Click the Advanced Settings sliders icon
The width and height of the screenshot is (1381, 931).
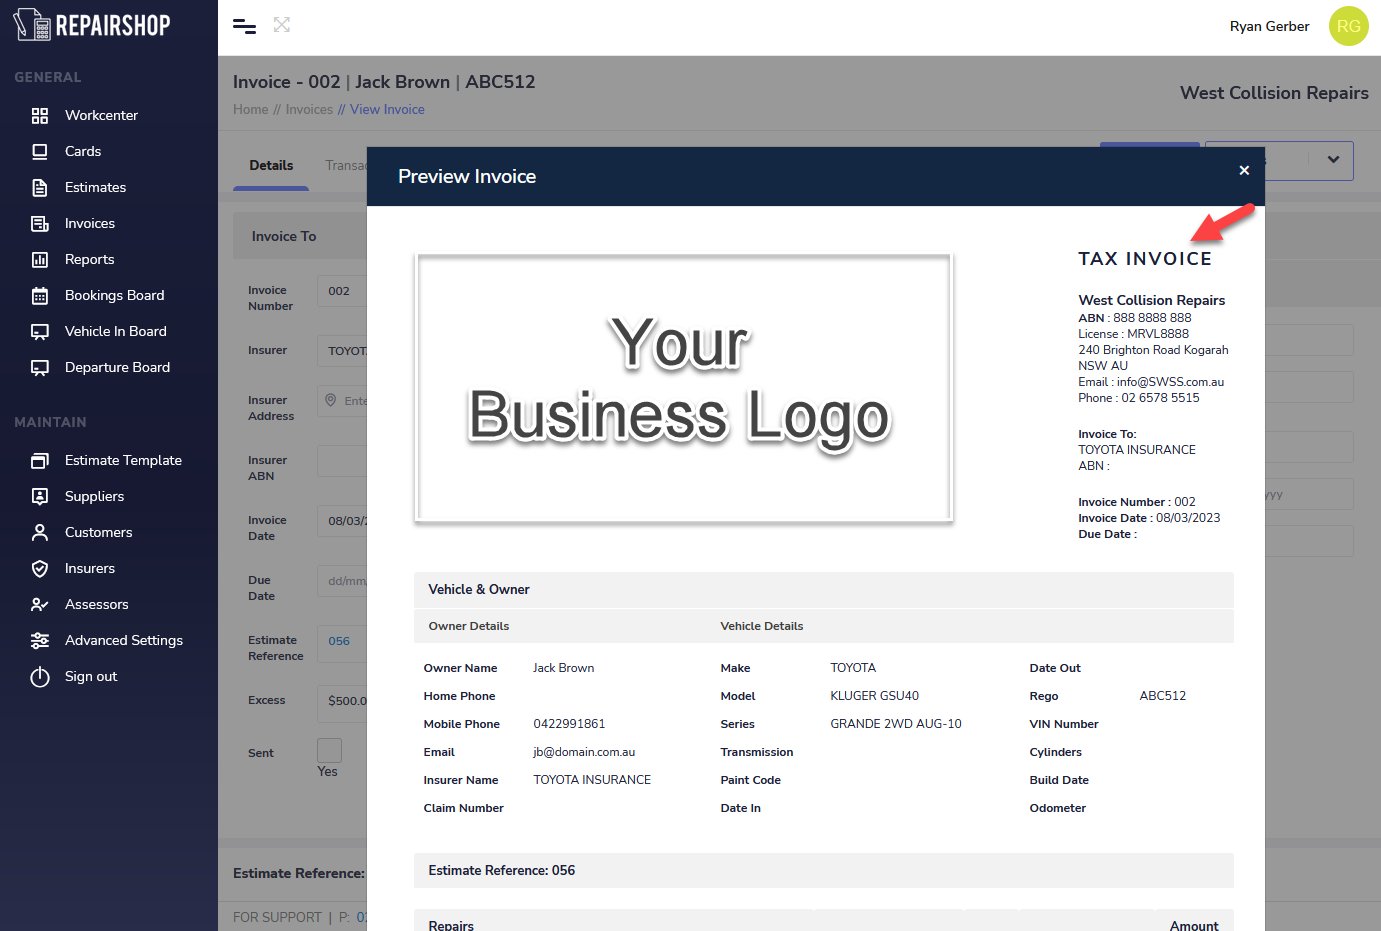click(40, 641)
